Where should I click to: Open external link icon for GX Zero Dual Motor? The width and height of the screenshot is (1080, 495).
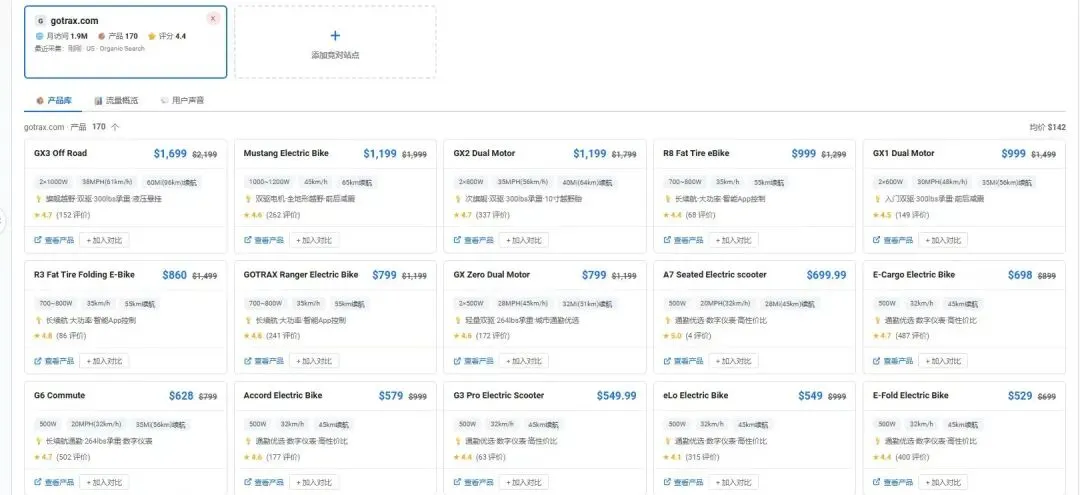[457, 361]
